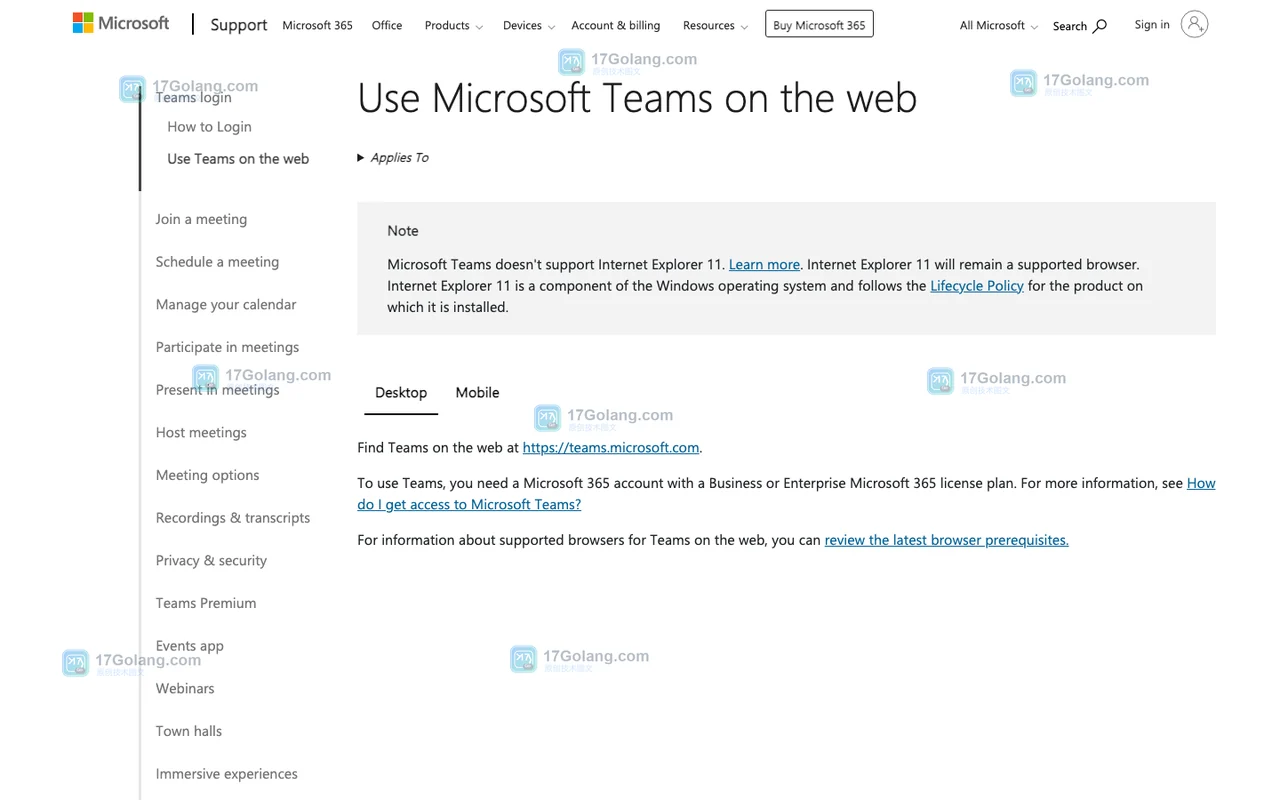Expand the Devices dropdown

[529, 26]
